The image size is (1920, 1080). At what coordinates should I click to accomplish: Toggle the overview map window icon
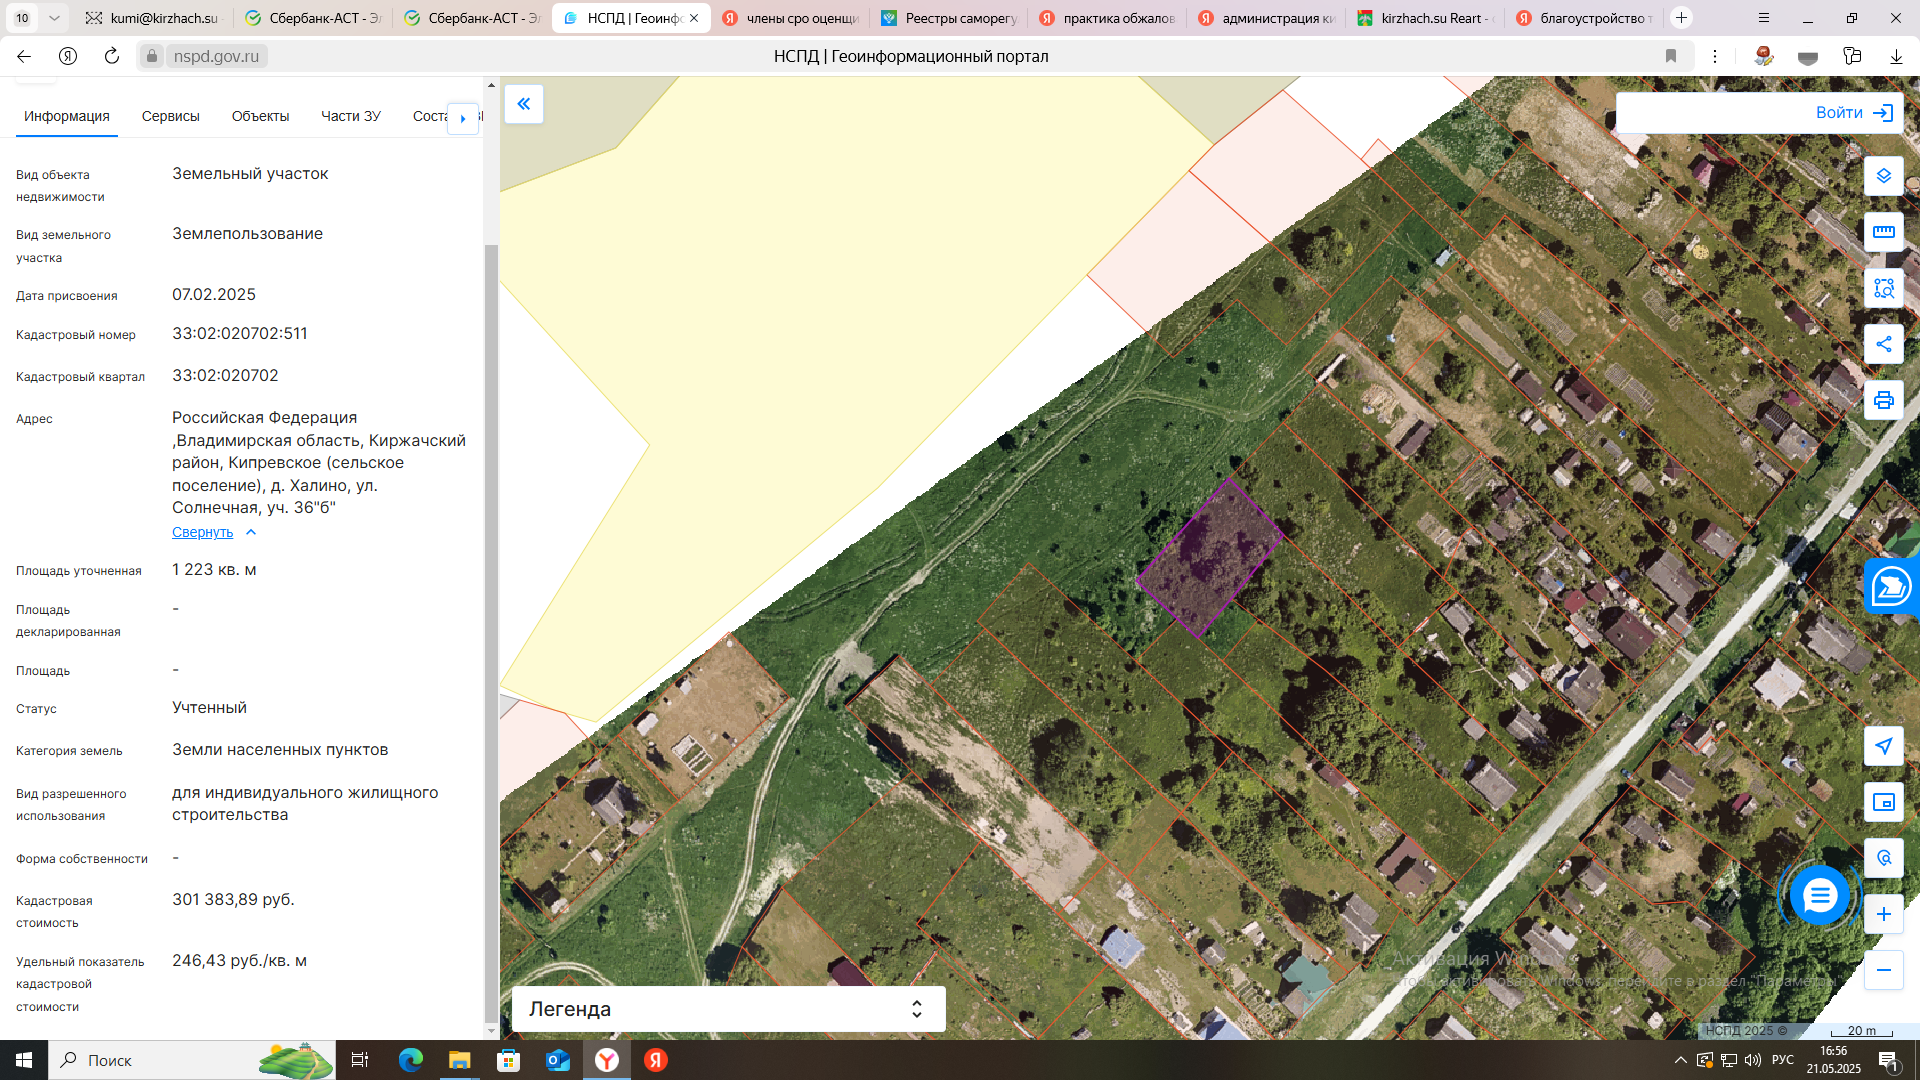[1883, 802]
